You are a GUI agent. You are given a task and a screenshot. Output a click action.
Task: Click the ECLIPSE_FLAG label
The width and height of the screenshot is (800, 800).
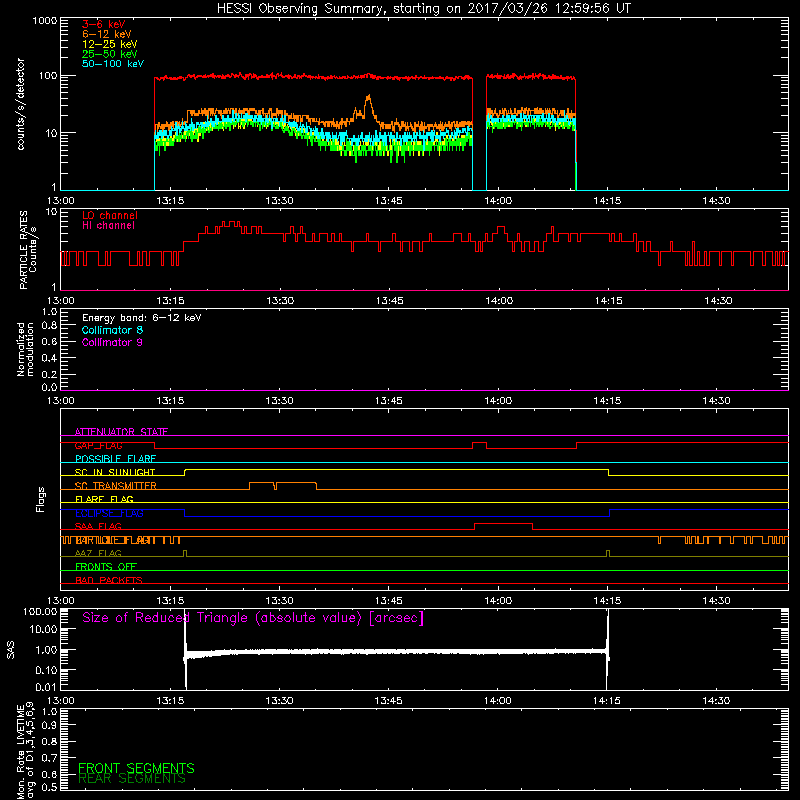(109, 513)
